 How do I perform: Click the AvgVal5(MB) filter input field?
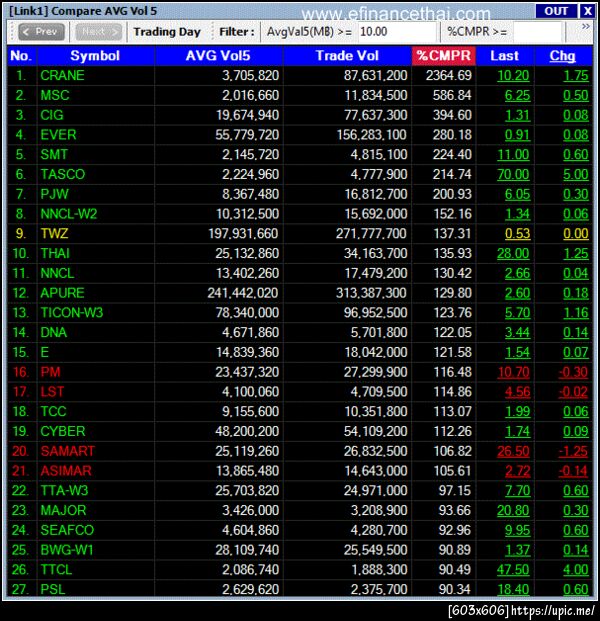pos(397,32)
